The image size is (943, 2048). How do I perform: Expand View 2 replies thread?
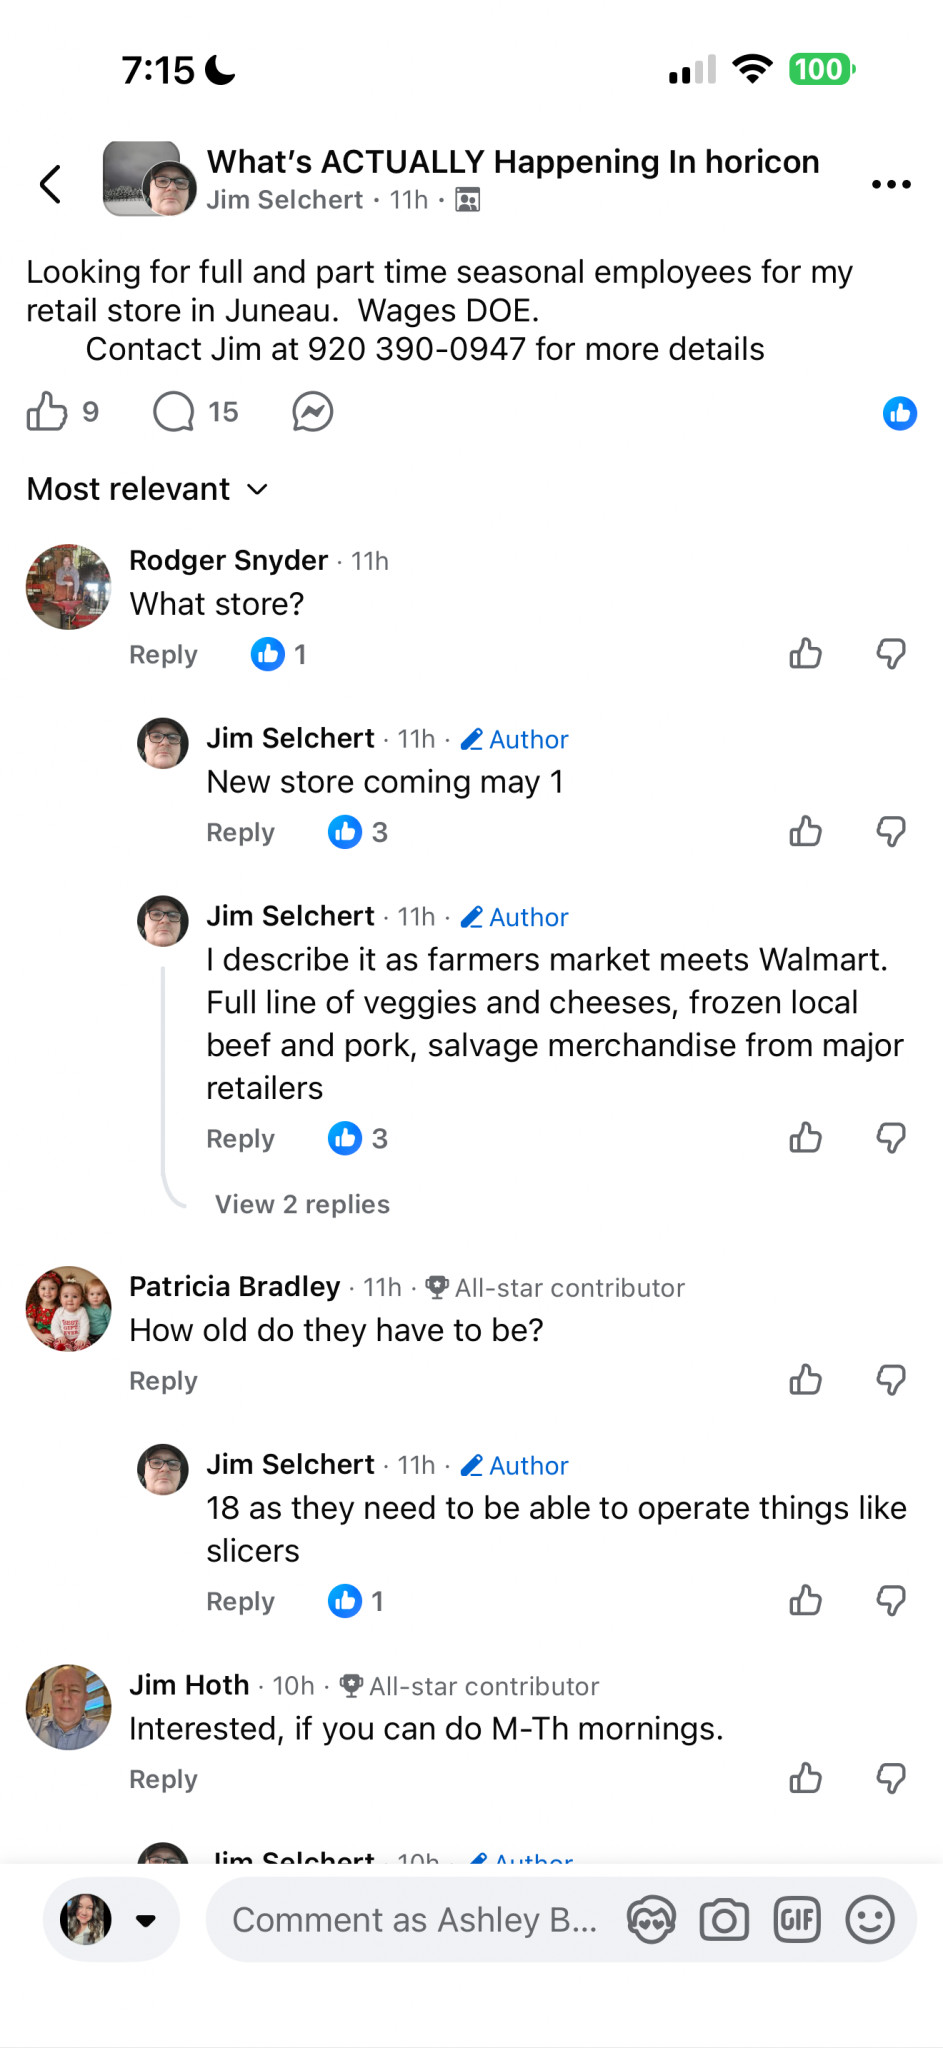click(302, 1204)
